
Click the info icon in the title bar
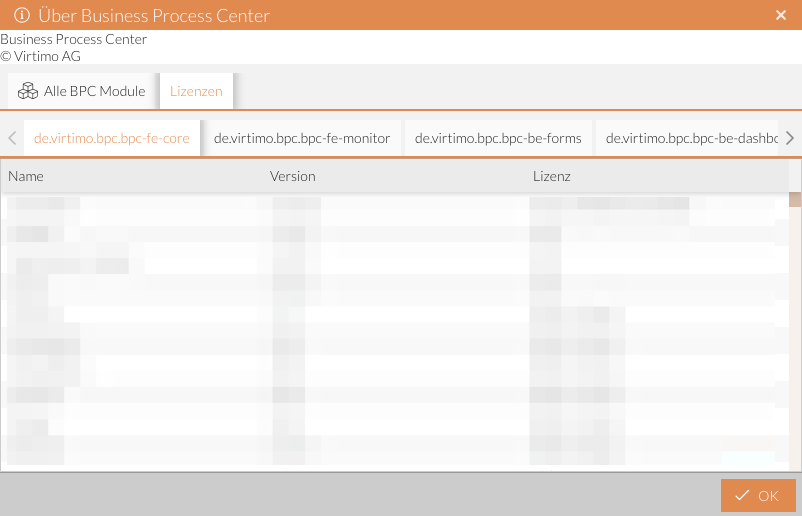(x=20, y=15)
